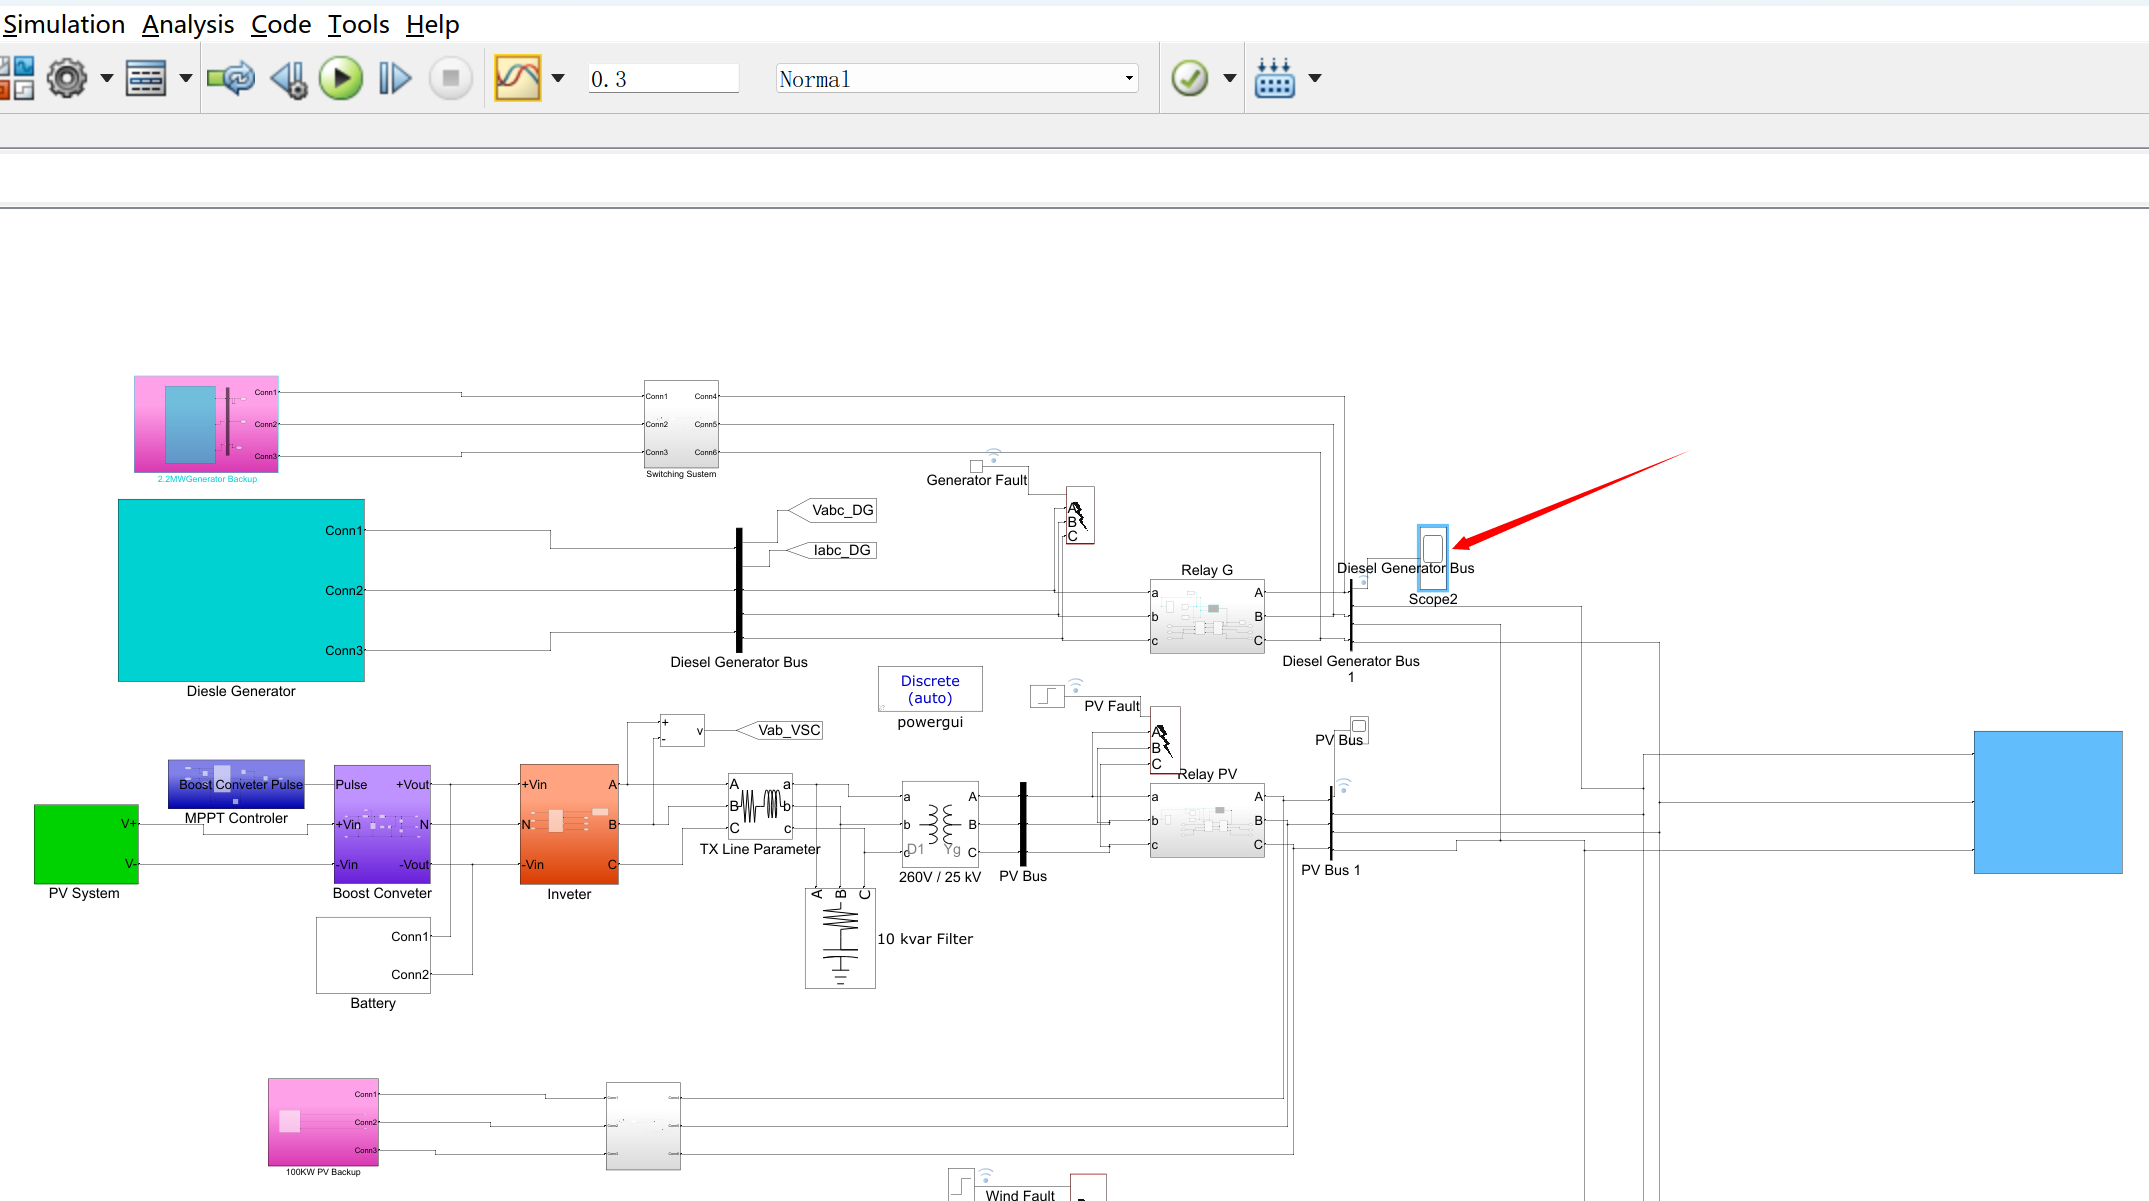Expand the Build Model dropdown arrow
This screenshot has height=1201, width=2149.
(1315, 78)
